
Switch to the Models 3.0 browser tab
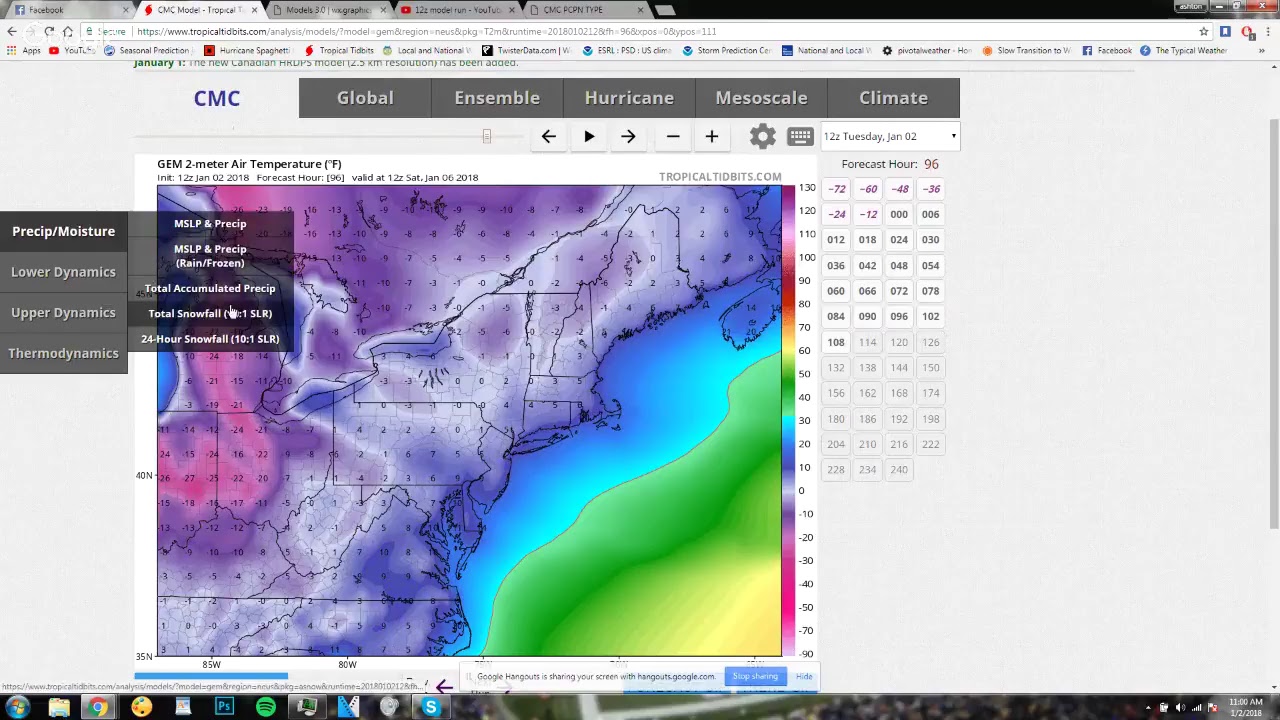click(328, 10)
